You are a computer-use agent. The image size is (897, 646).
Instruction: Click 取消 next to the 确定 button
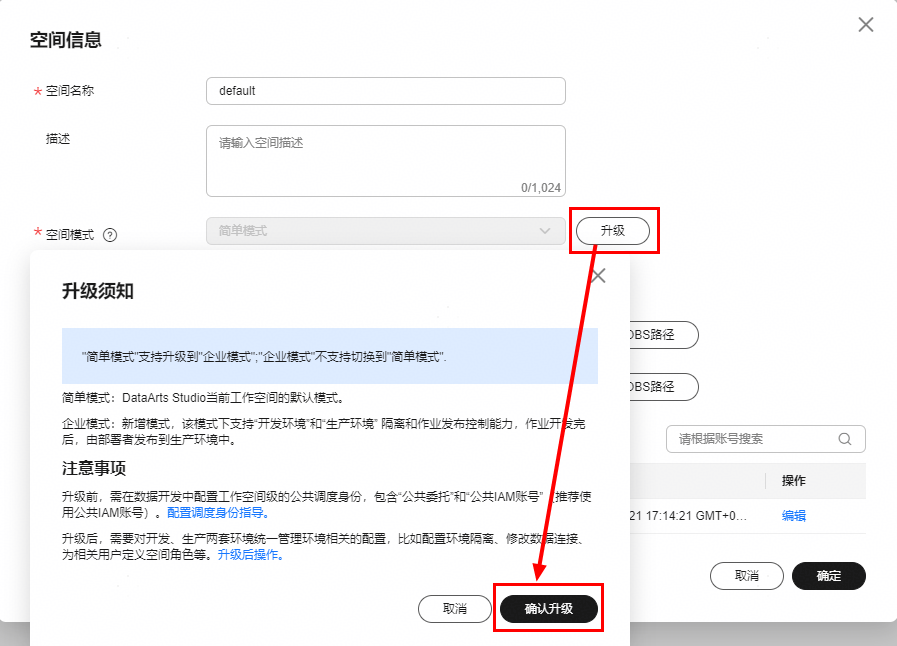click(747, 576)
